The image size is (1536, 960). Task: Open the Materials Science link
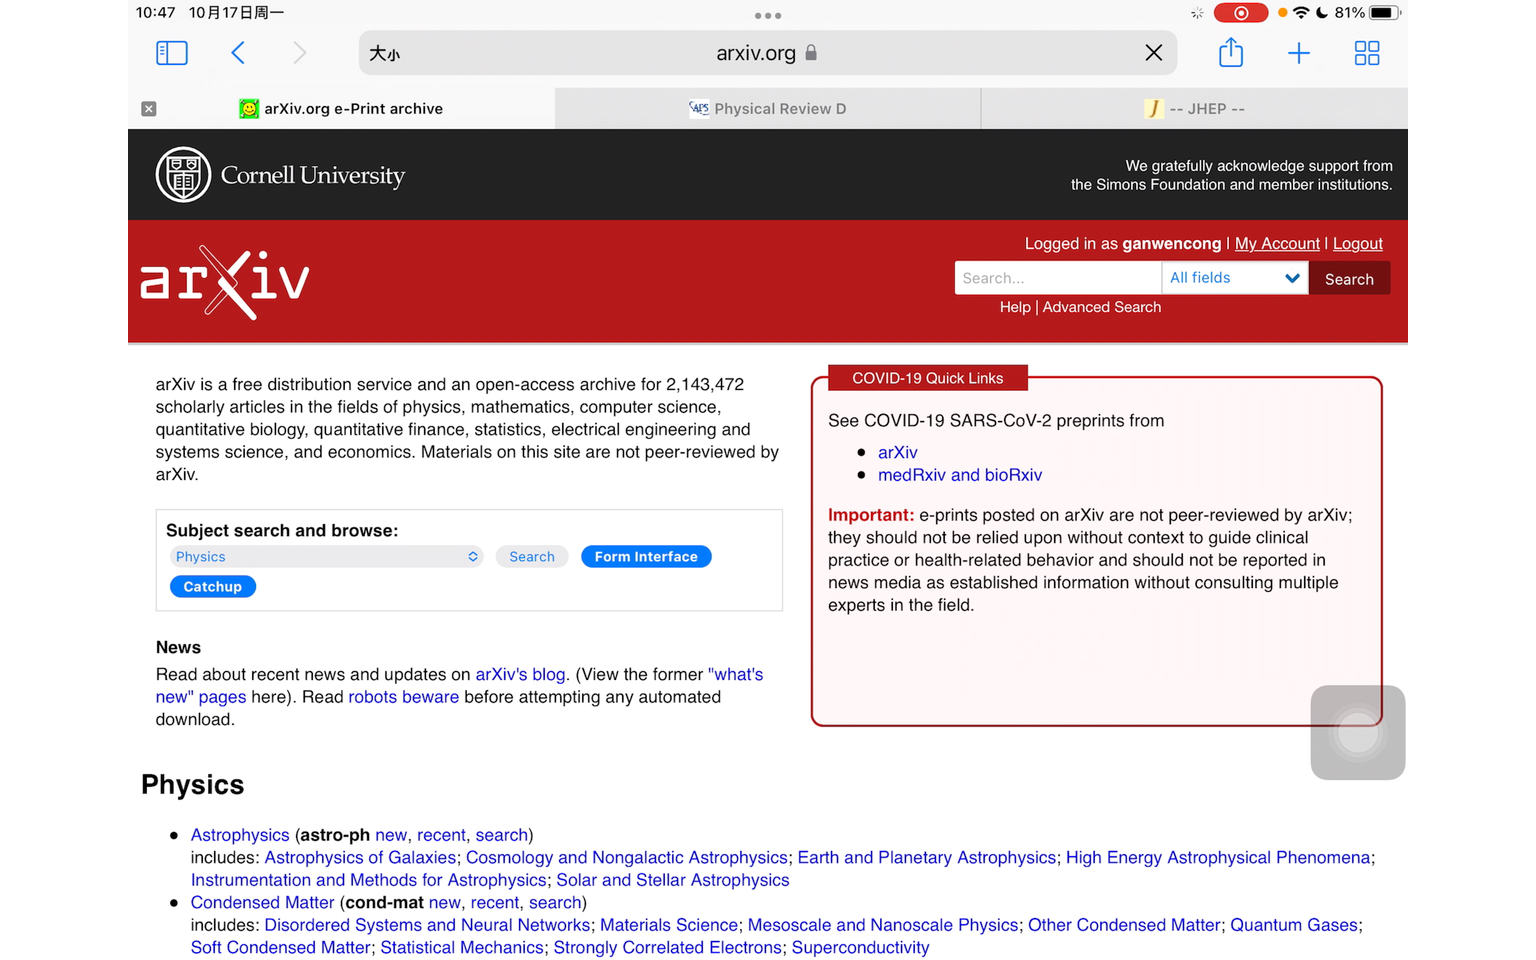(x=669, y=925)
